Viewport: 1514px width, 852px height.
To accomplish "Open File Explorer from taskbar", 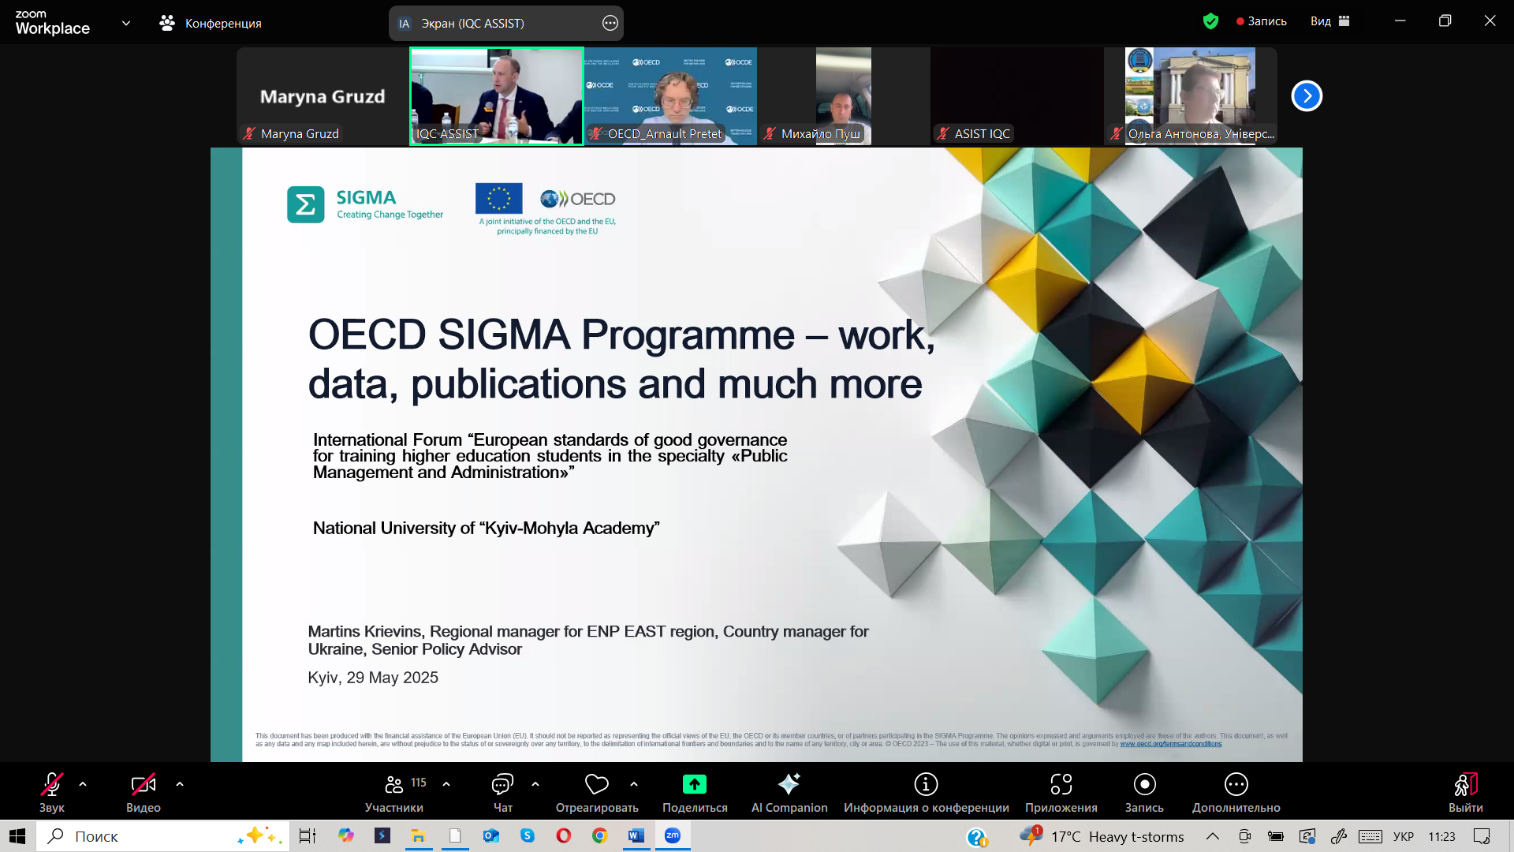I will tap(418, 836).
